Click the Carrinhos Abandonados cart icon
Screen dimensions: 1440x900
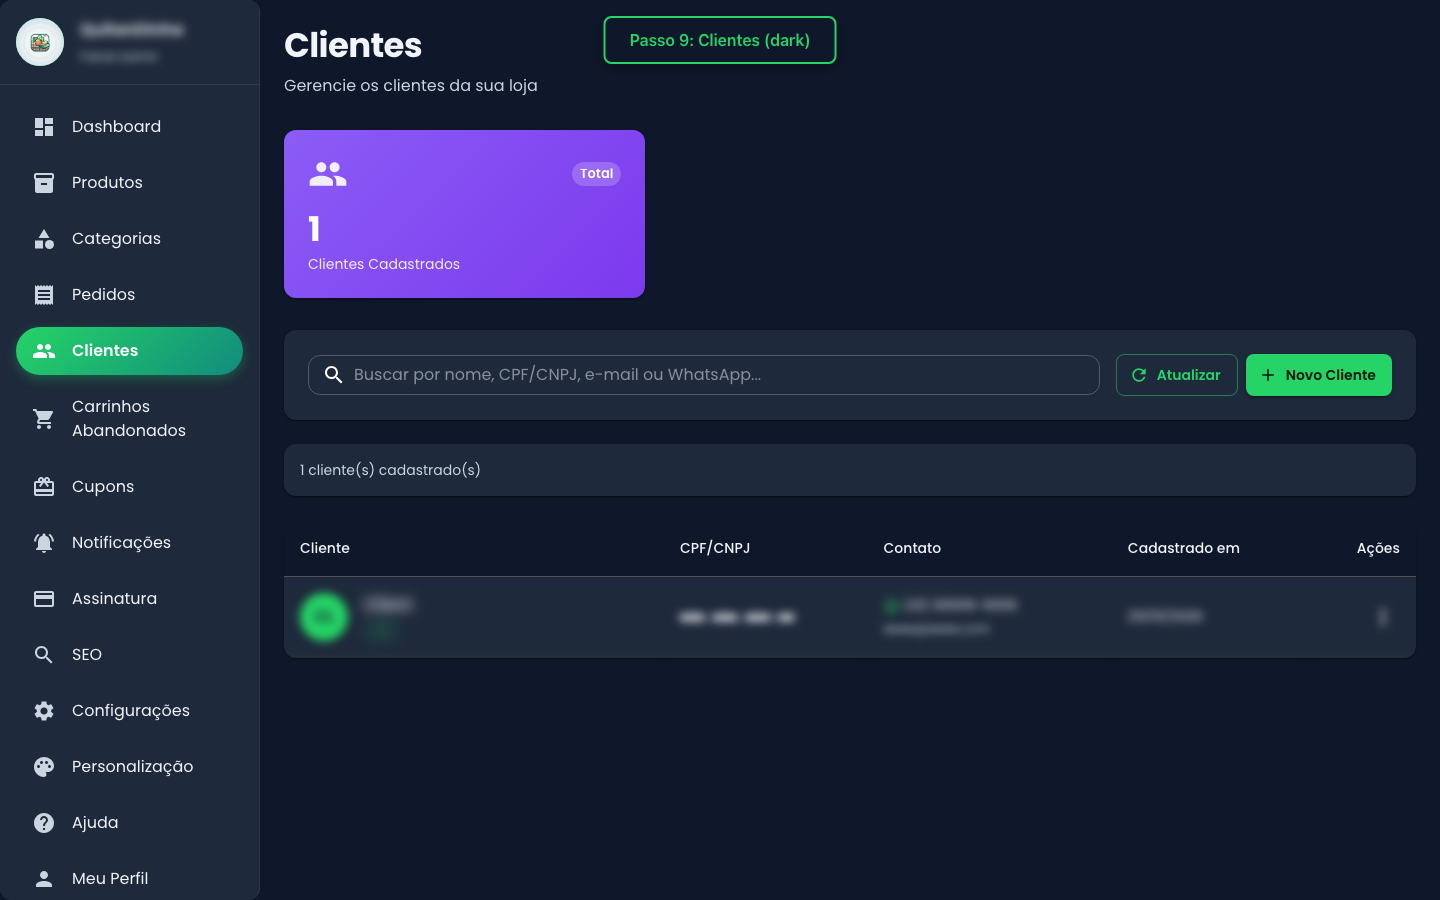coord(44,419)
